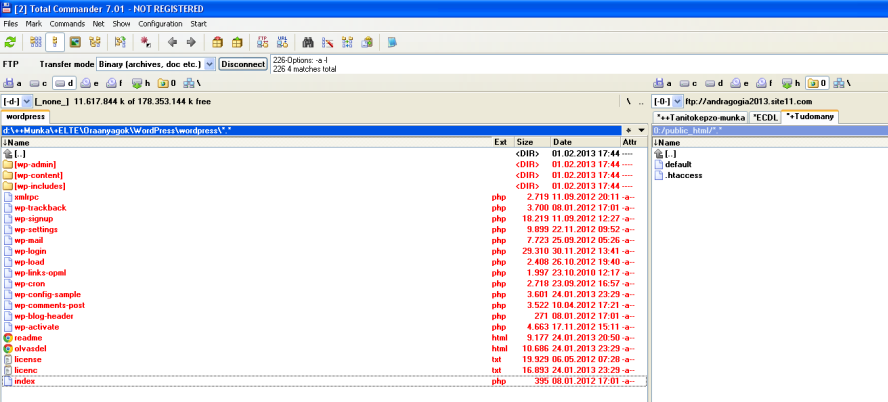888x402 pixels.
Task: Click the copy names to clipboard icon
Action: pos(368,42)
